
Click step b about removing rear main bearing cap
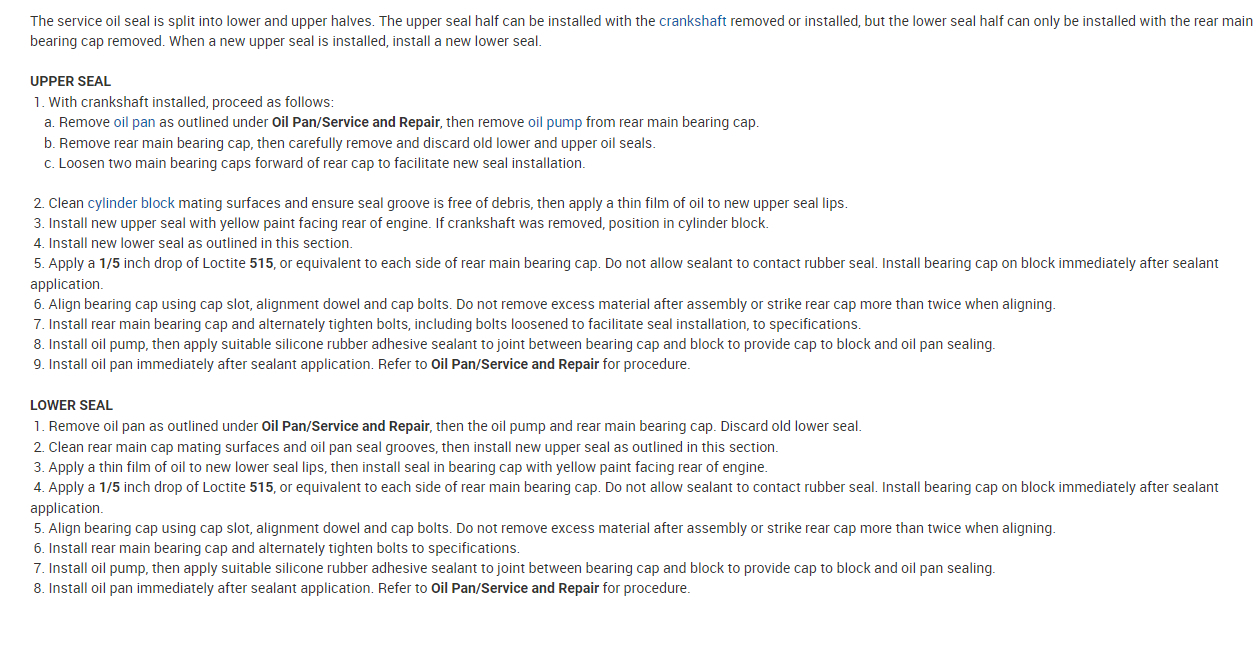(356, 143)
